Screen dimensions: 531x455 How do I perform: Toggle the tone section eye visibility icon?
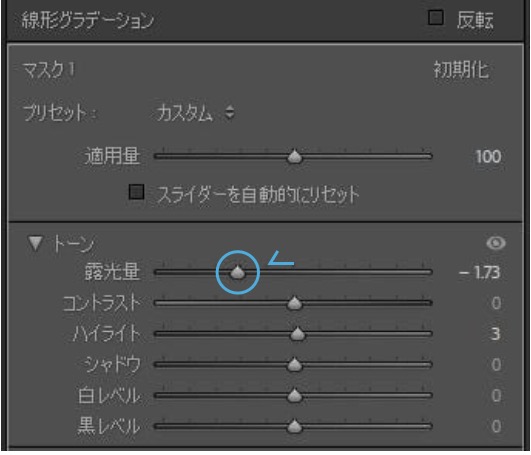pos(496,243)
